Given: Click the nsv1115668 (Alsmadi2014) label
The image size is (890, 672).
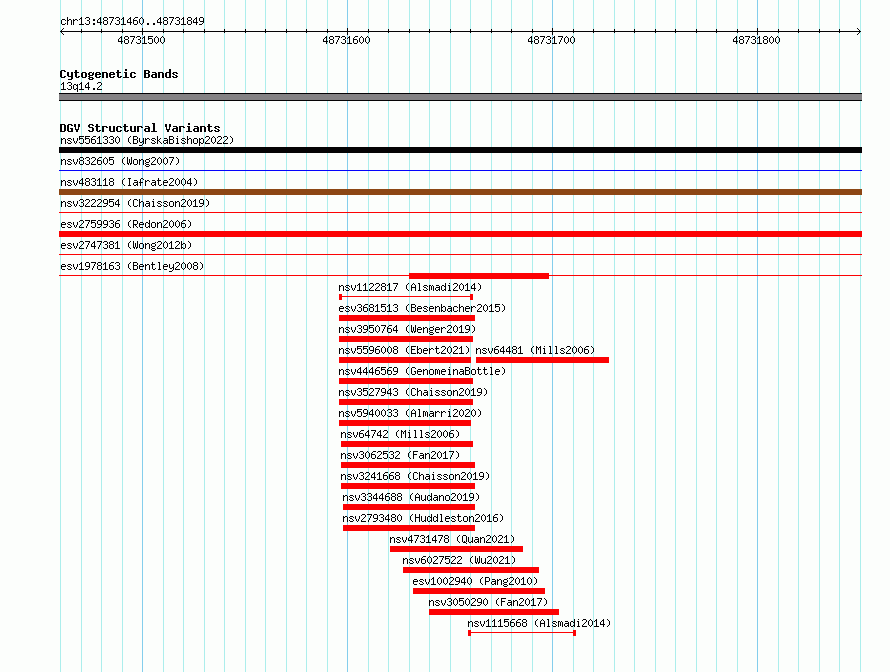Looking at the screenshot, I should point(539,623).
